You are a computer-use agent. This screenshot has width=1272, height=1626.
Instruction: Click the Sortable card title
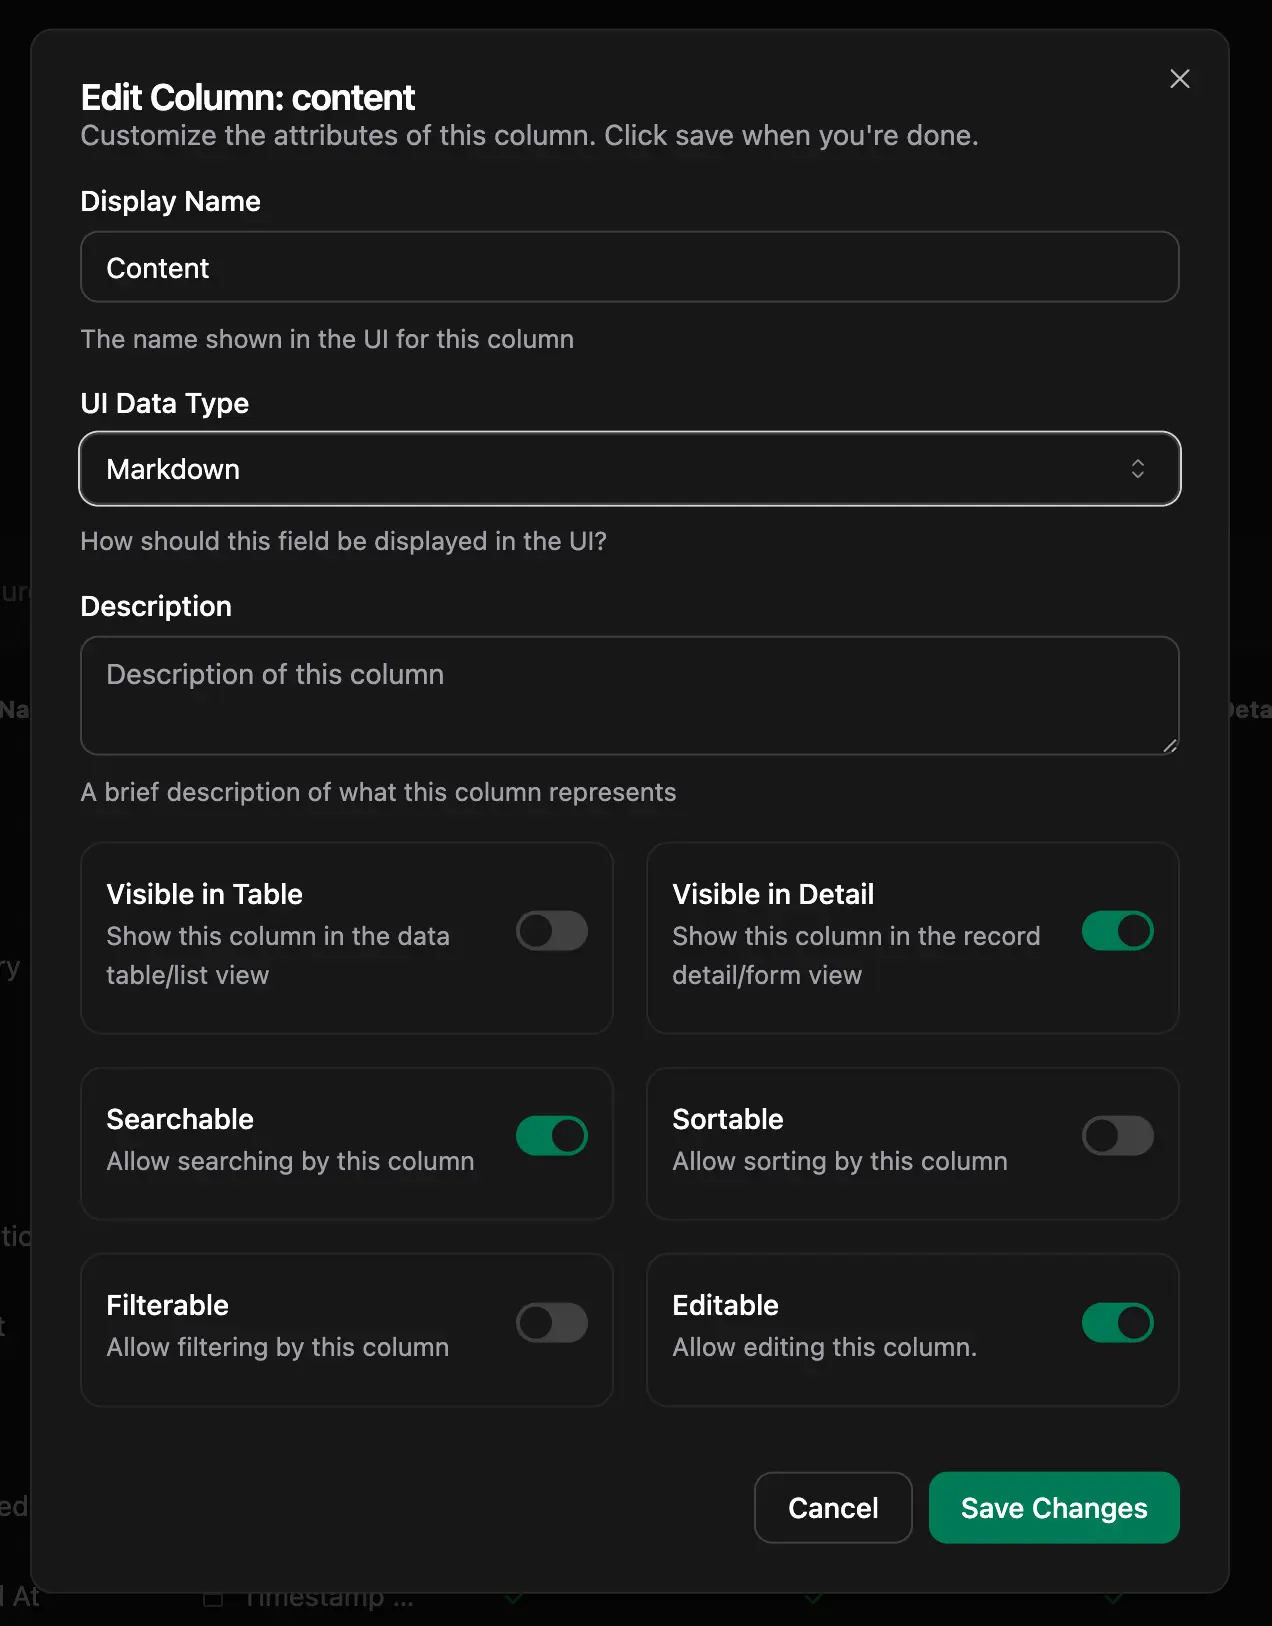tap(727, 1119)
